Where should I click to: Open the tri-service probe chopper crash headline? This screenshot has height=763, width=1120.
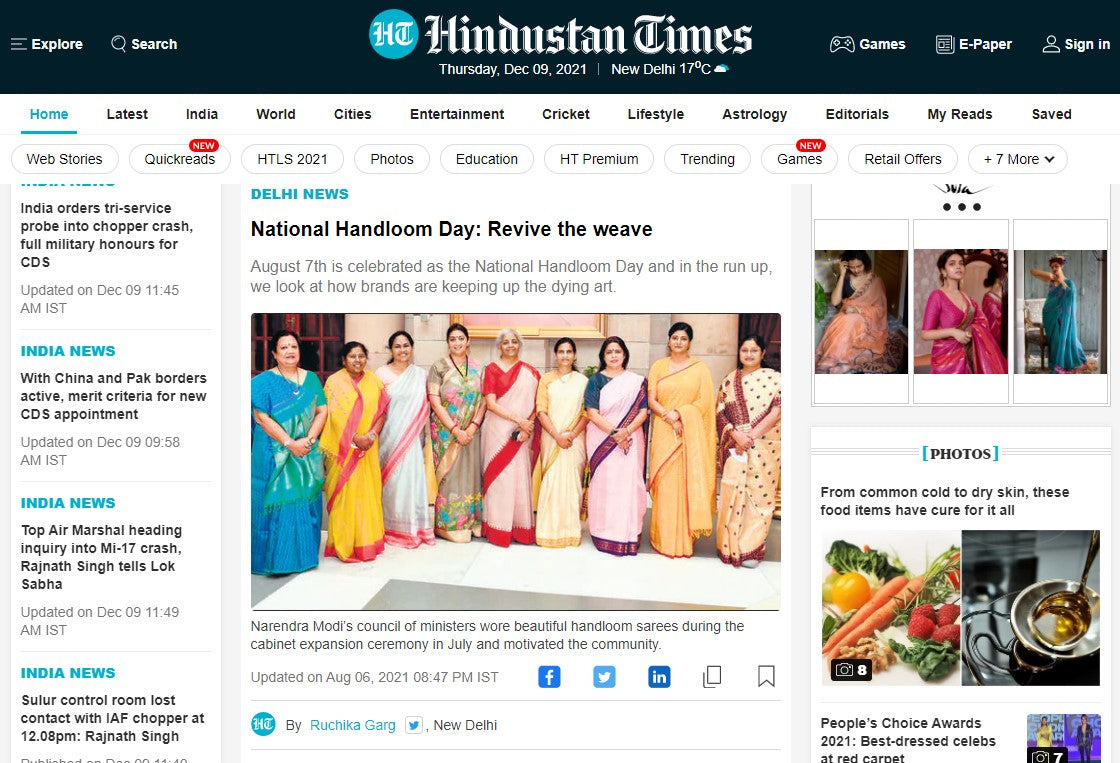[x=107, y=235]
